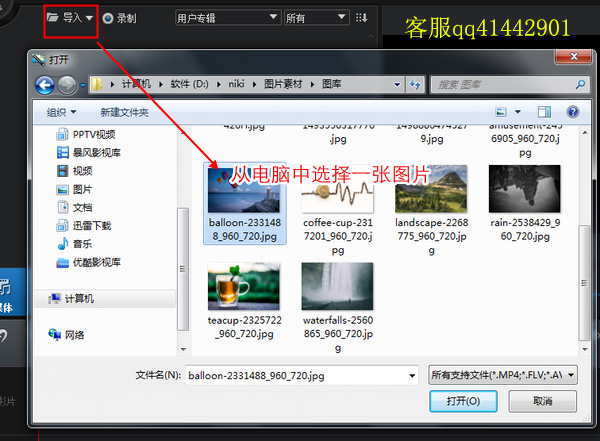Select the Record radio button
Viewport: 600px width, 441px height.
(108, 18)
